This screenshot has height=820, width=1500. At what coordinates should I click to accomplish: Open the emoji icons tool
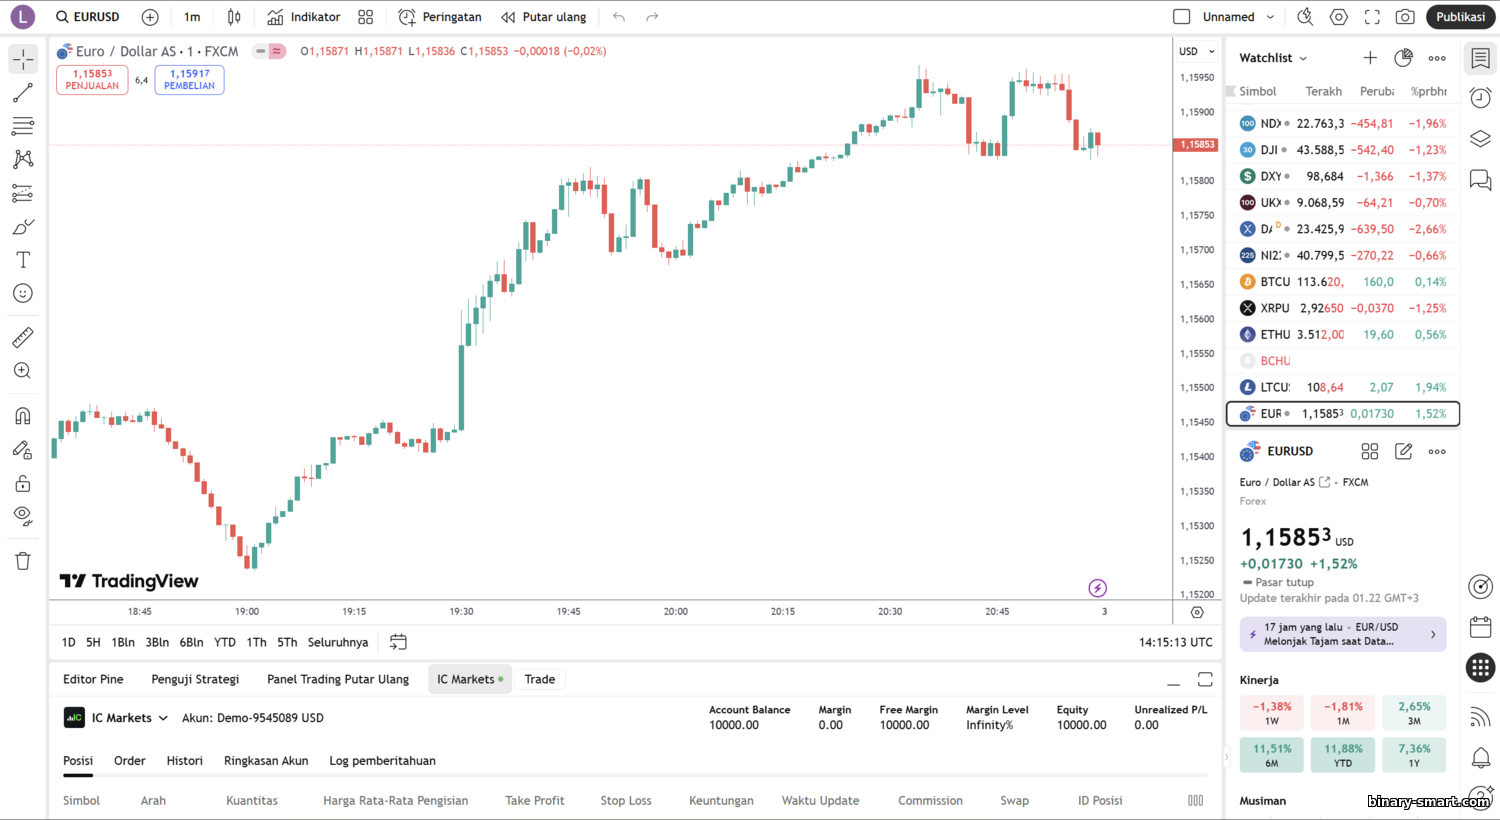click(x=23, y=293)
